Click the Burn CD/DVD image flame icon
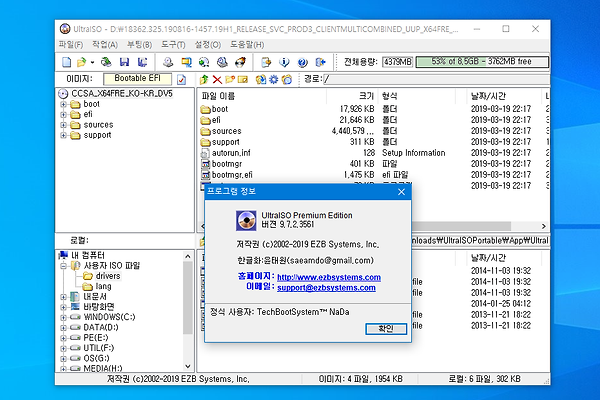 240,62
